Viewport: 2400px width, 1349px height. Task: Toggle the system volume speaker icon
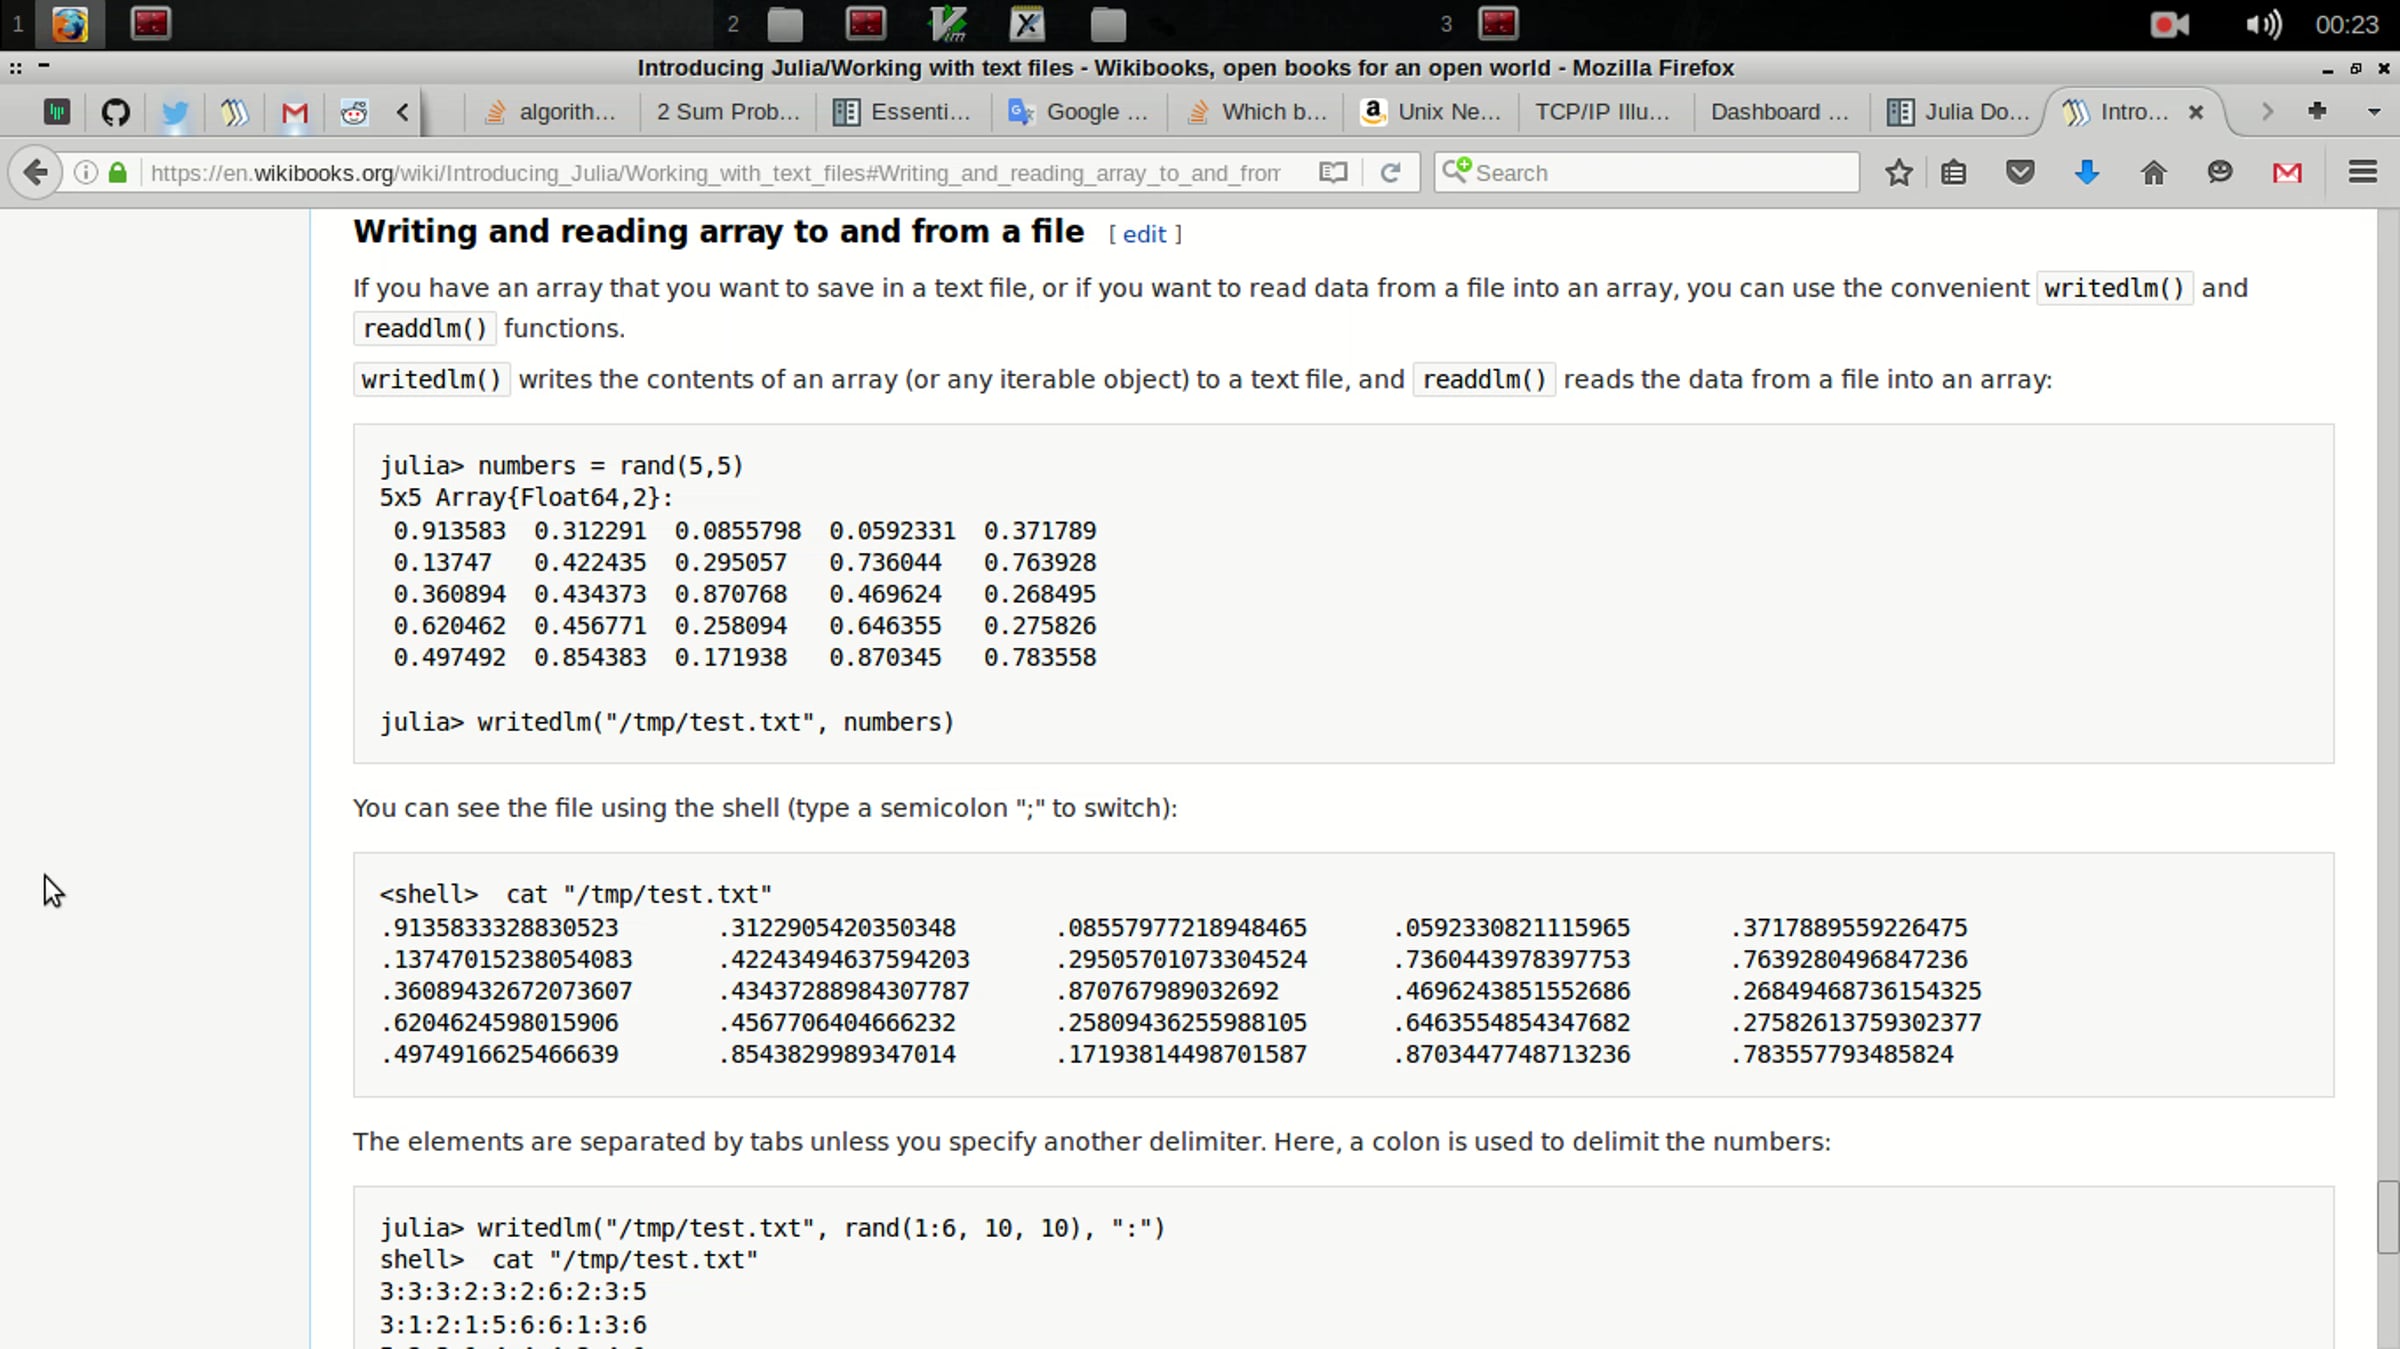point(2263,24)
